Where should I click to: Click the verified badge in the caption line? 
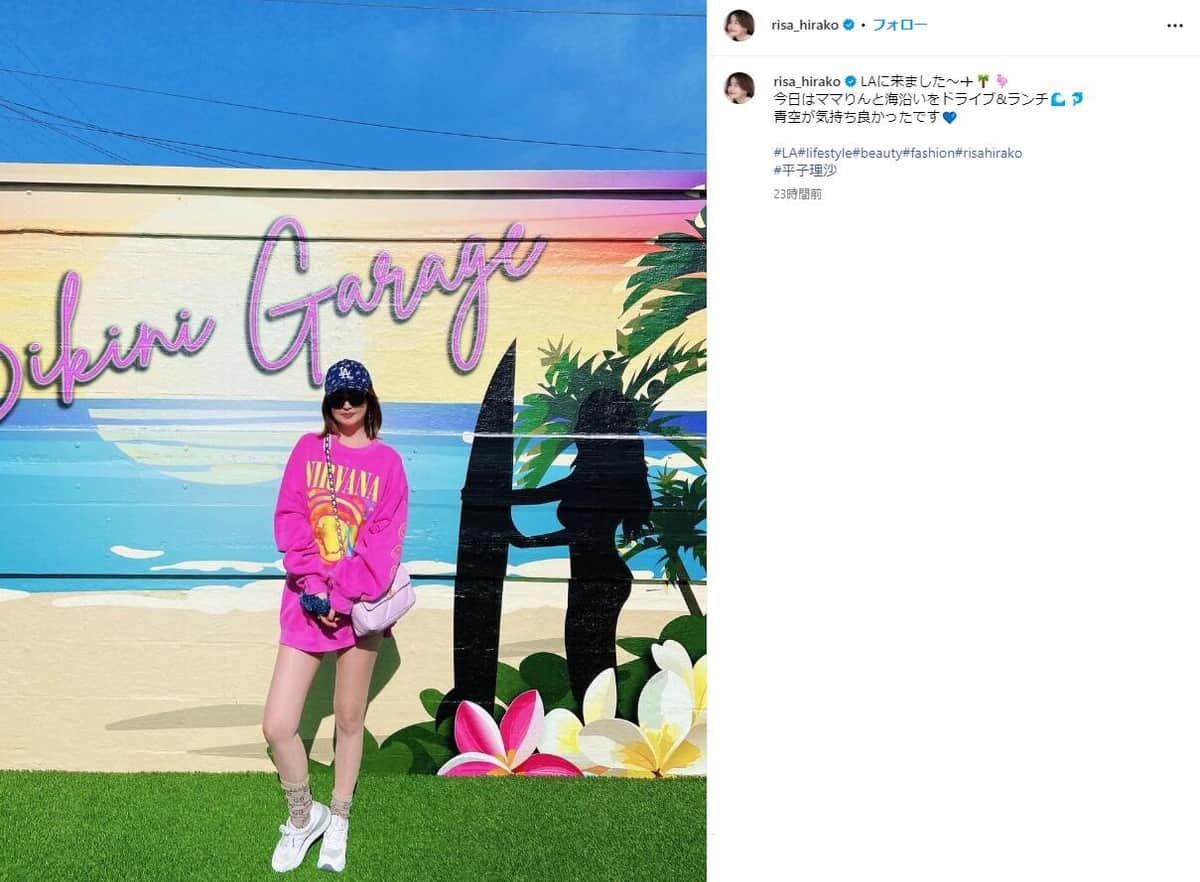(x=849, y=80)
